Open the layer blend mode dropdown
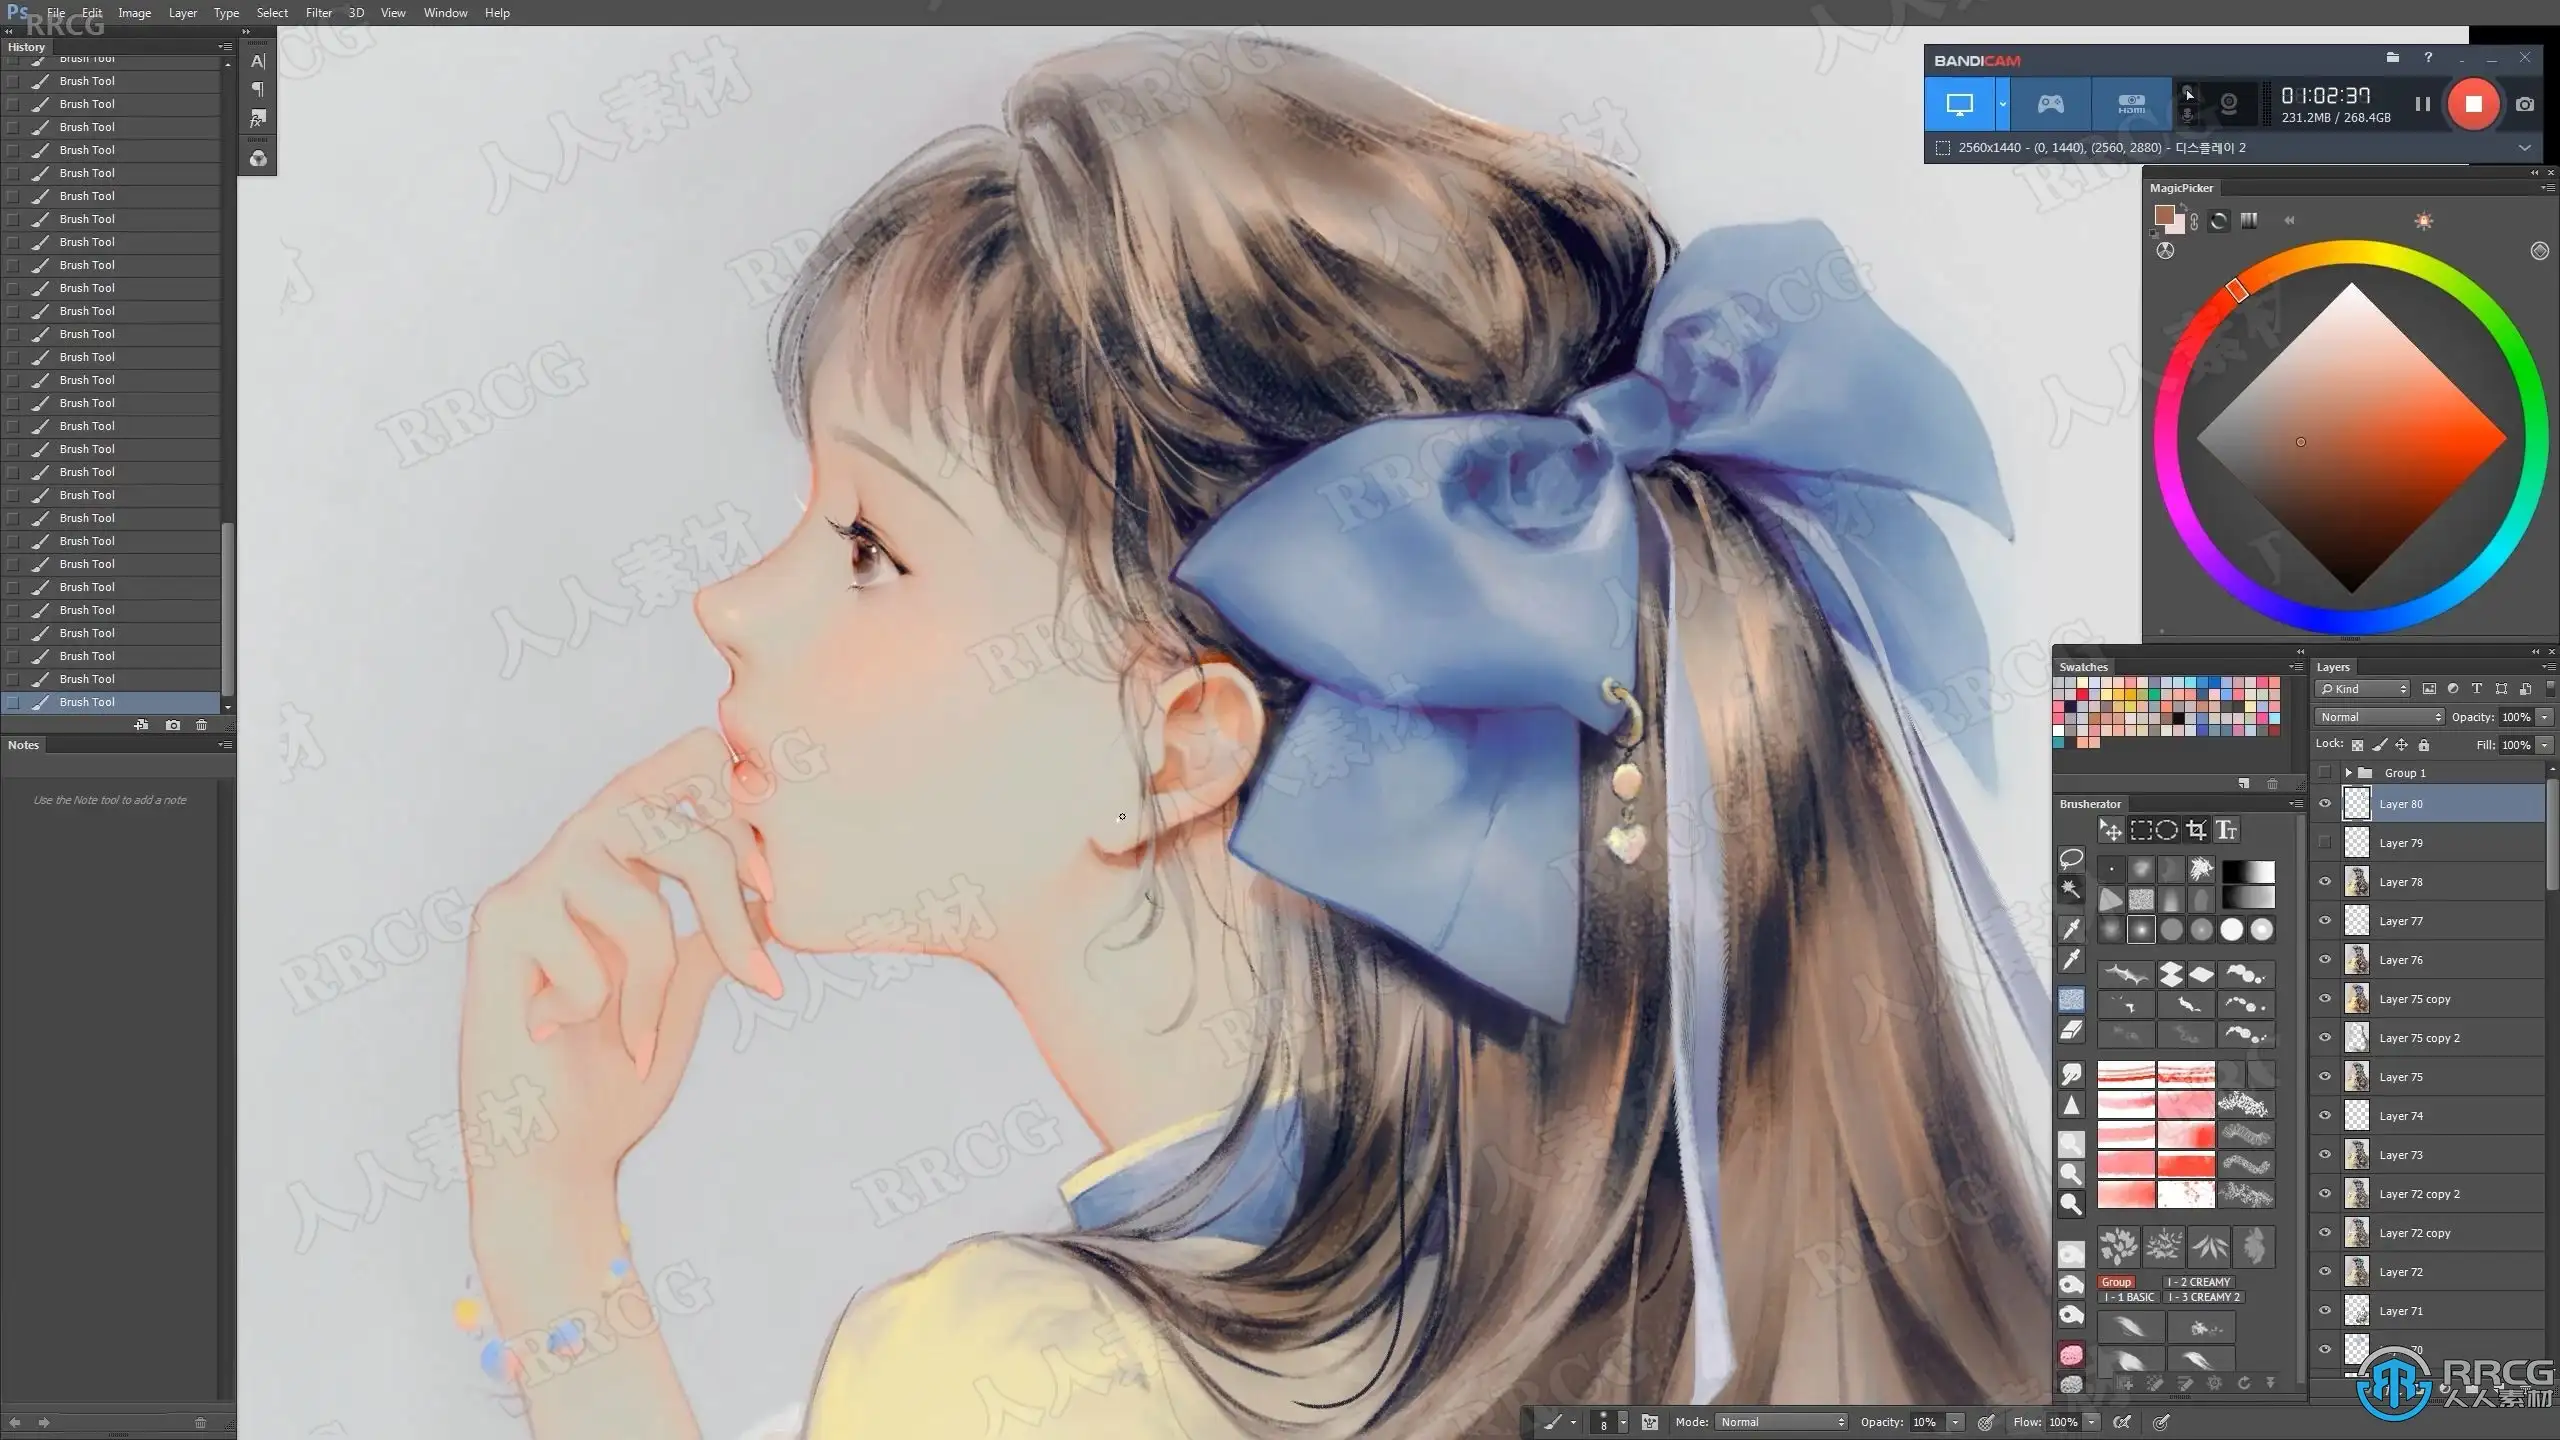Screen dimensions: 2560x1440 pyautogui.click(x=2380, y=717)
